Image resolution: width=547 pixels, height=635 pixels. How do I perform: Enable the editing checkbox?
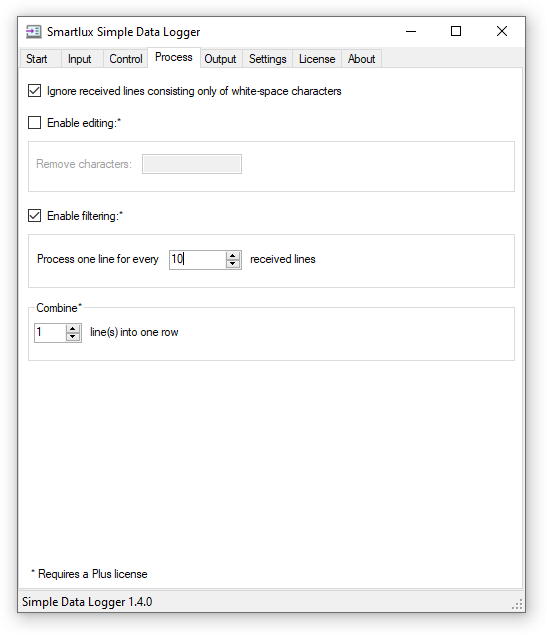(x=34, y=122)
